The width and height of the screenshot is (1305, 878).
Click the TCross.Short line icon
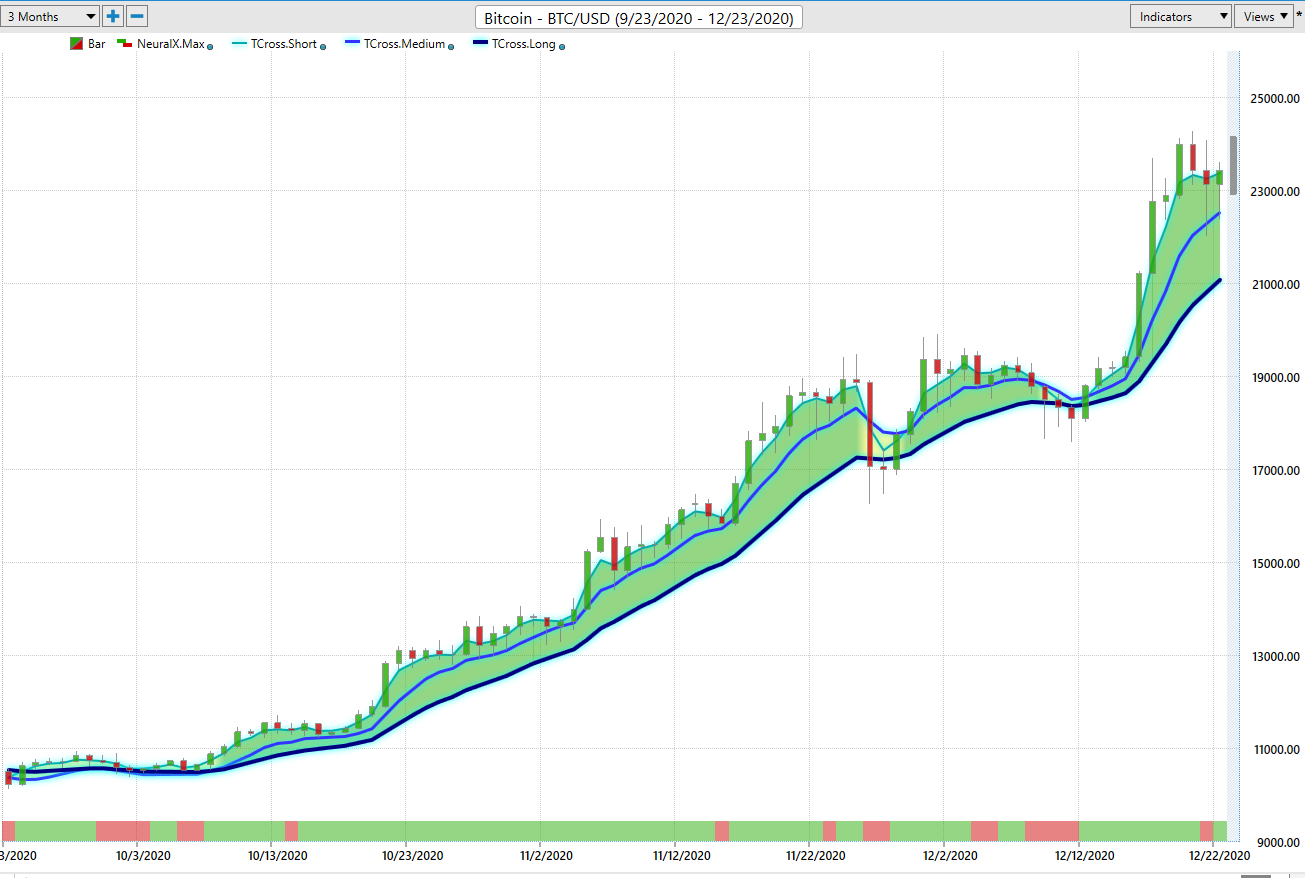239,44
